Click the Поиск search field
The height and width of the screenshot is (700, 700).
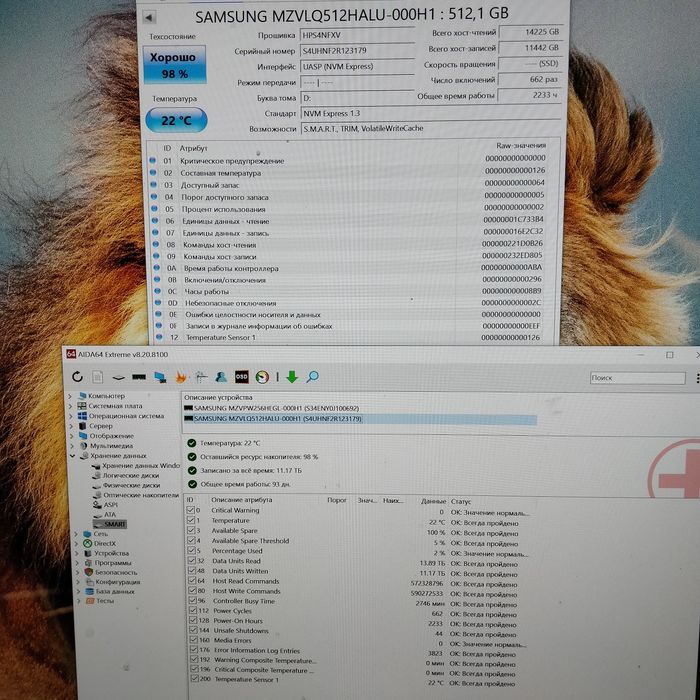click(638, 378)
